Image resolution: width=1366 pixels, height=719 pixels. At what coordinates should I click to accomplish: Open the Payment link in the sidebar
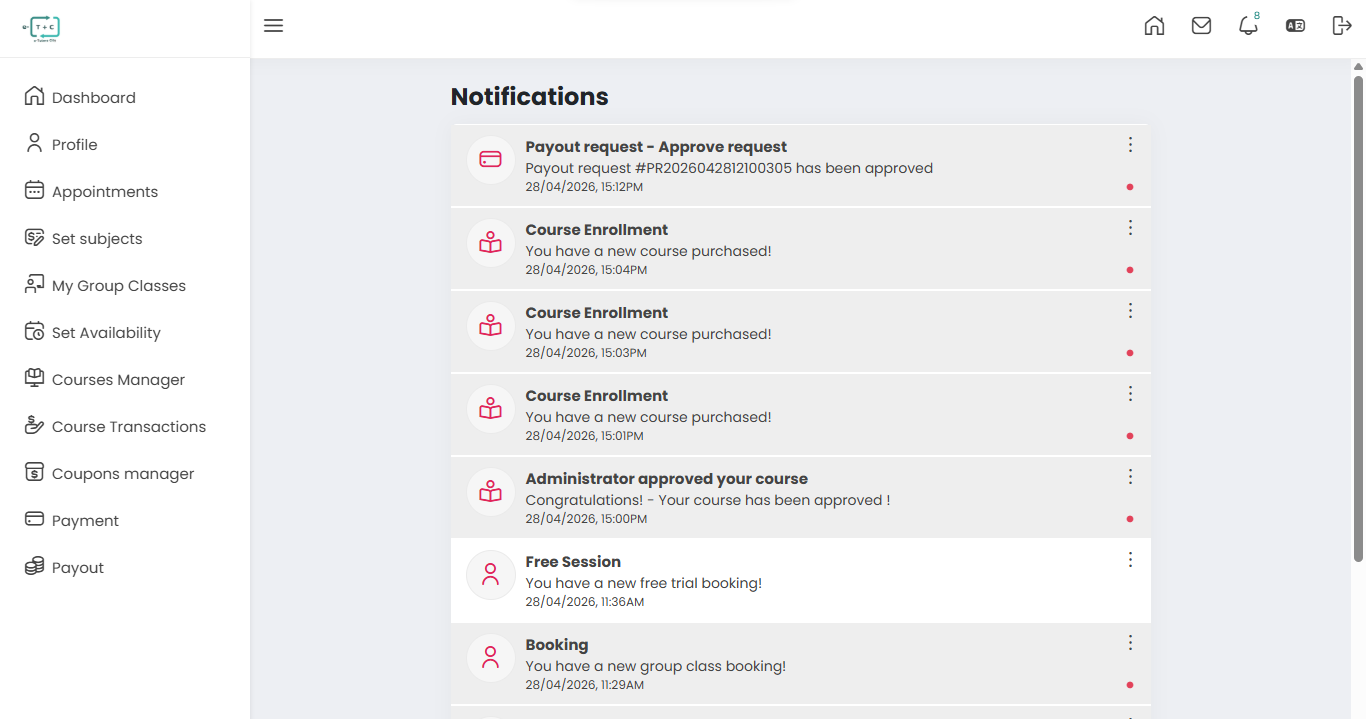point(85,520)
